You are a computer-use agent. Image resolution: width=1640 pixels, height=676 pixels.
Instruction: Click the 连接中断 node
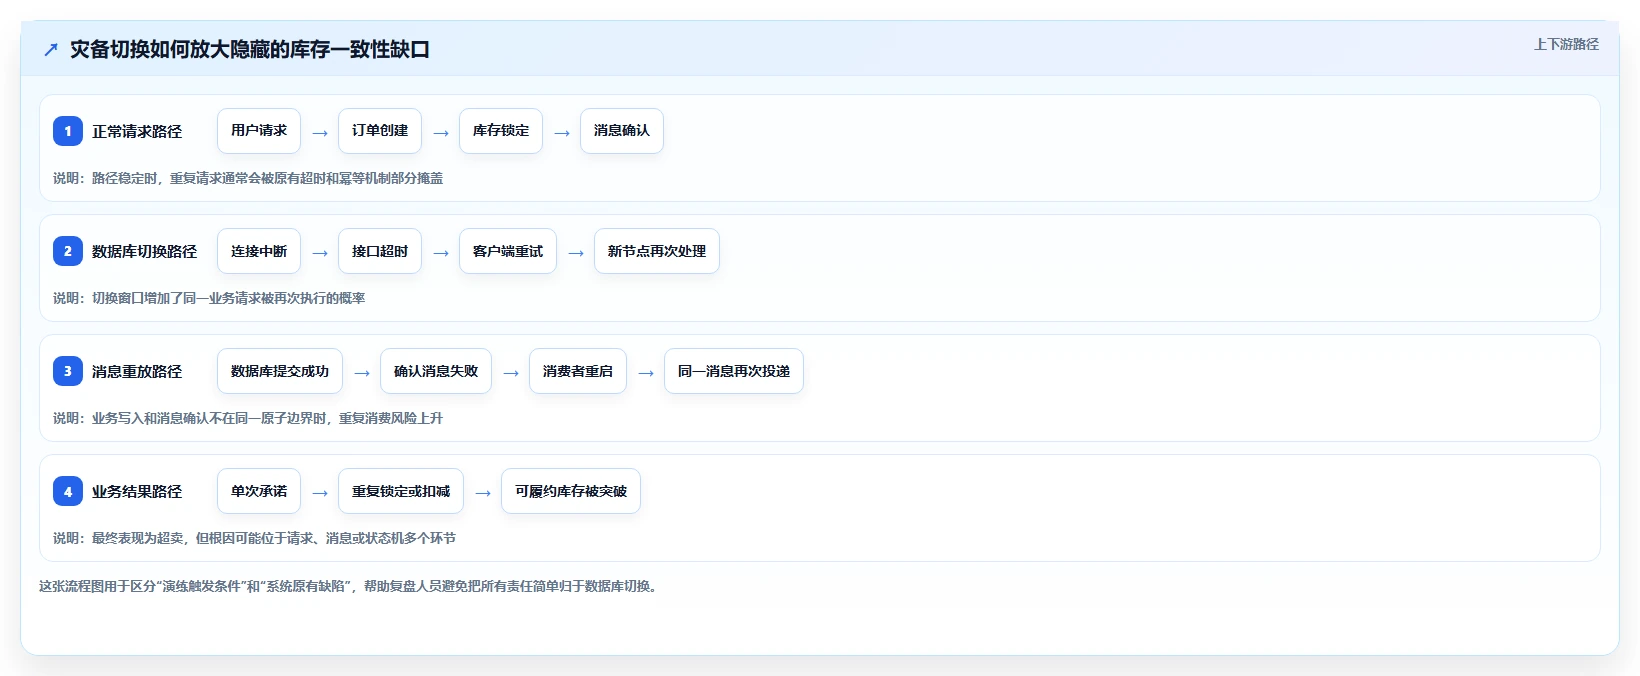[x=259, y=251]
